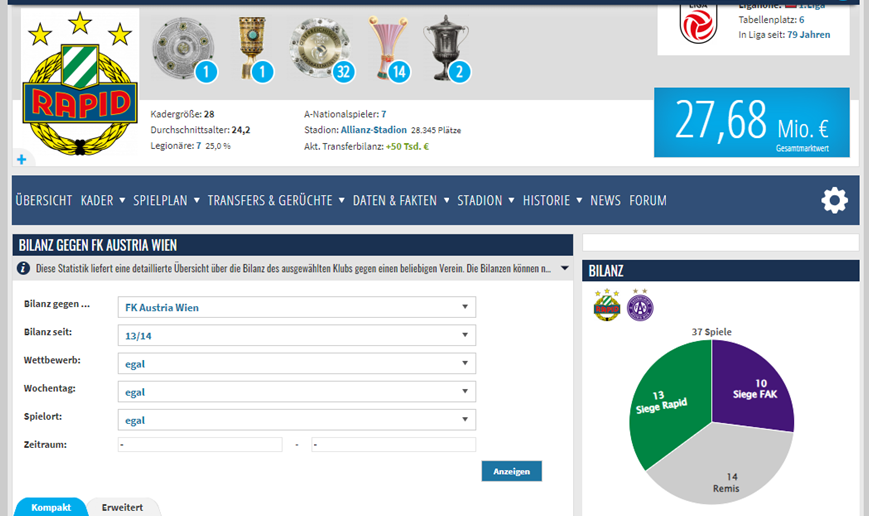Image resolution: width=869 pixels, height=516 pixels.
Task: Expand the SPIELPLAN menu
Action: (166, 200)
